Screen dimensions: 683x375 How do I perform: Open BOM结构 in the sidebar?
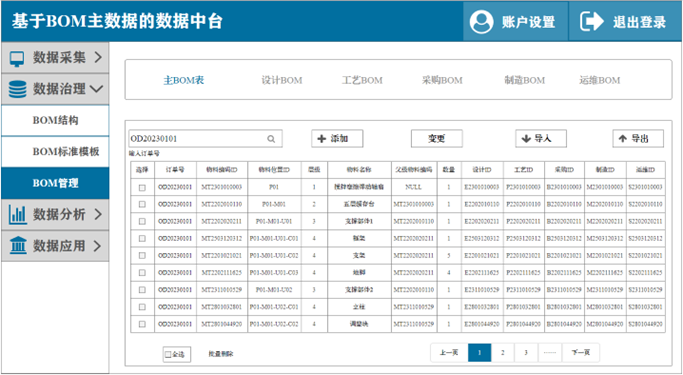(55, 120)
